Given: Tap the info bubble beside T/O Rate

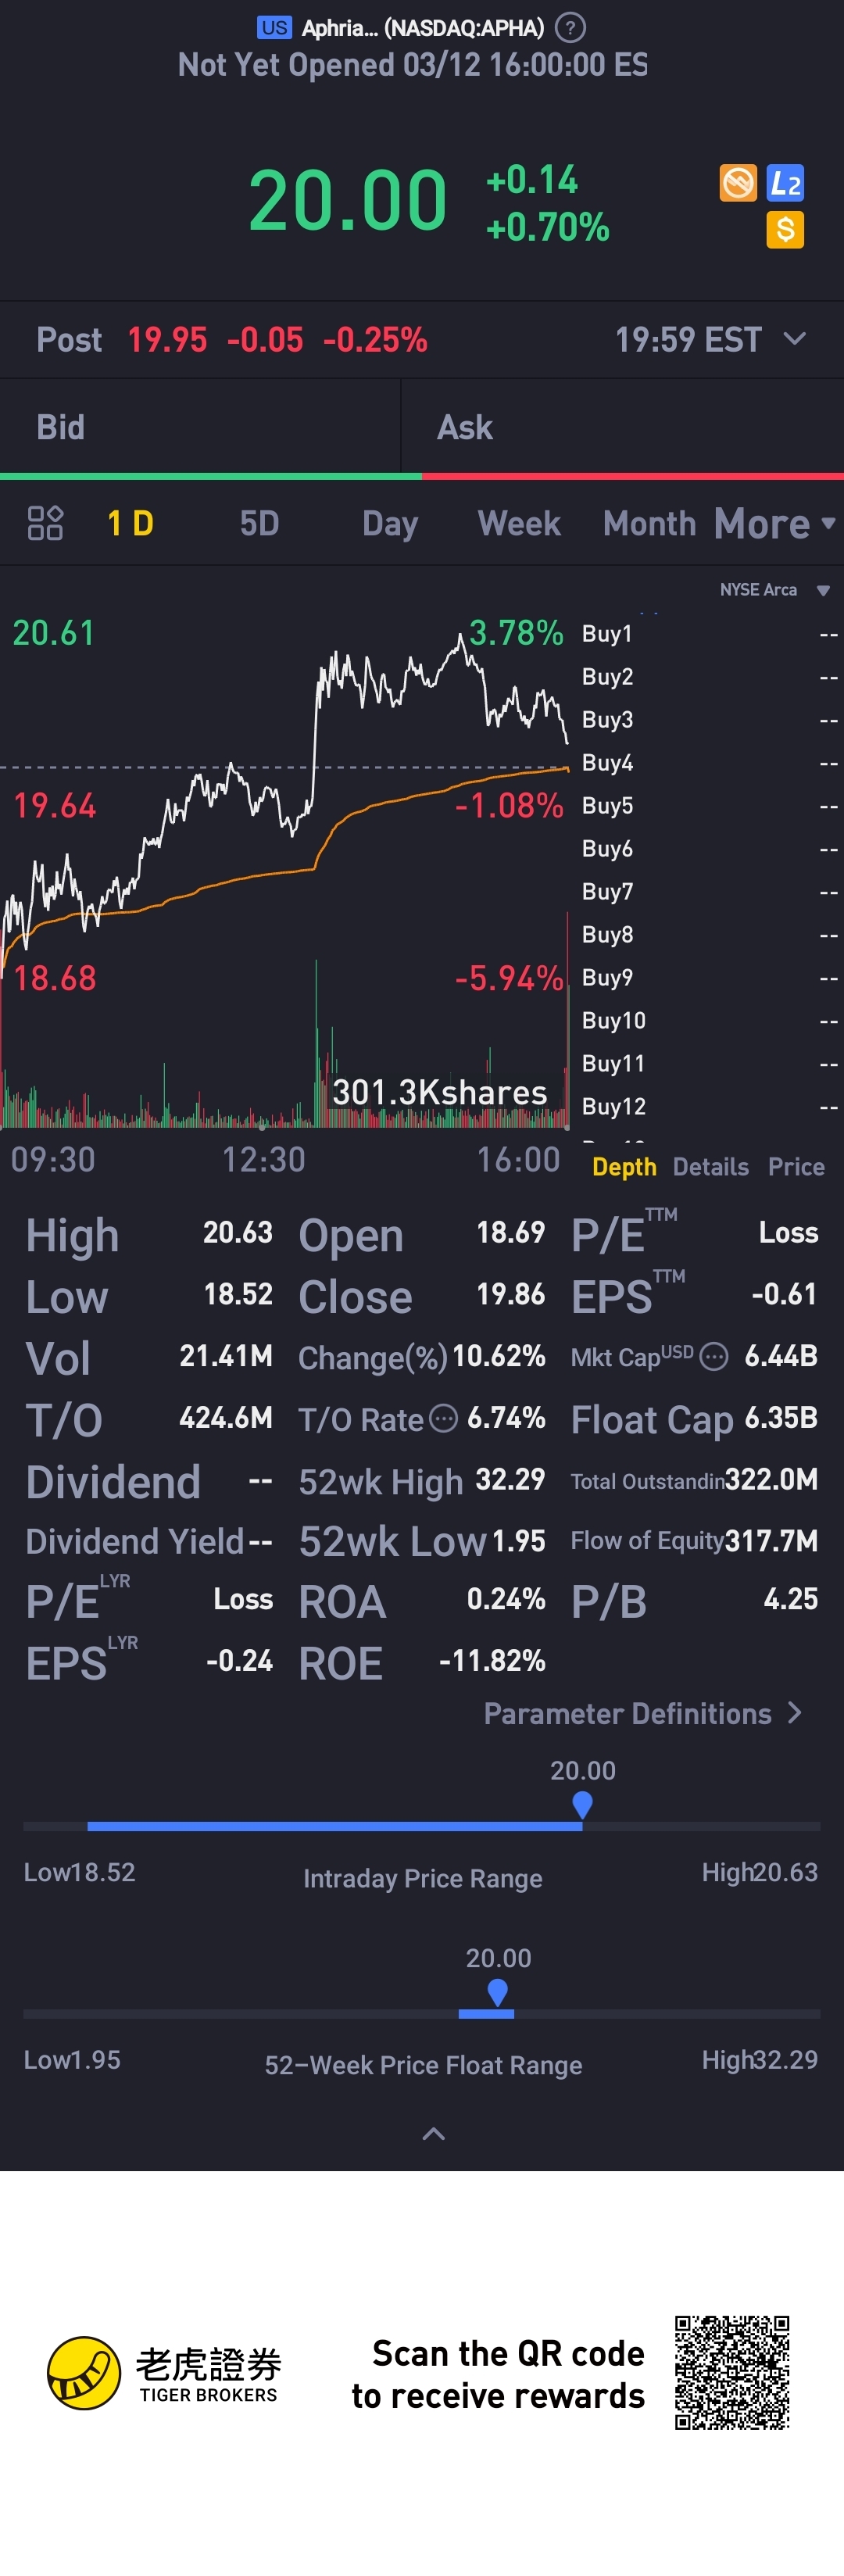Looking at the screenshot, I should click(x=443, y=1418).
